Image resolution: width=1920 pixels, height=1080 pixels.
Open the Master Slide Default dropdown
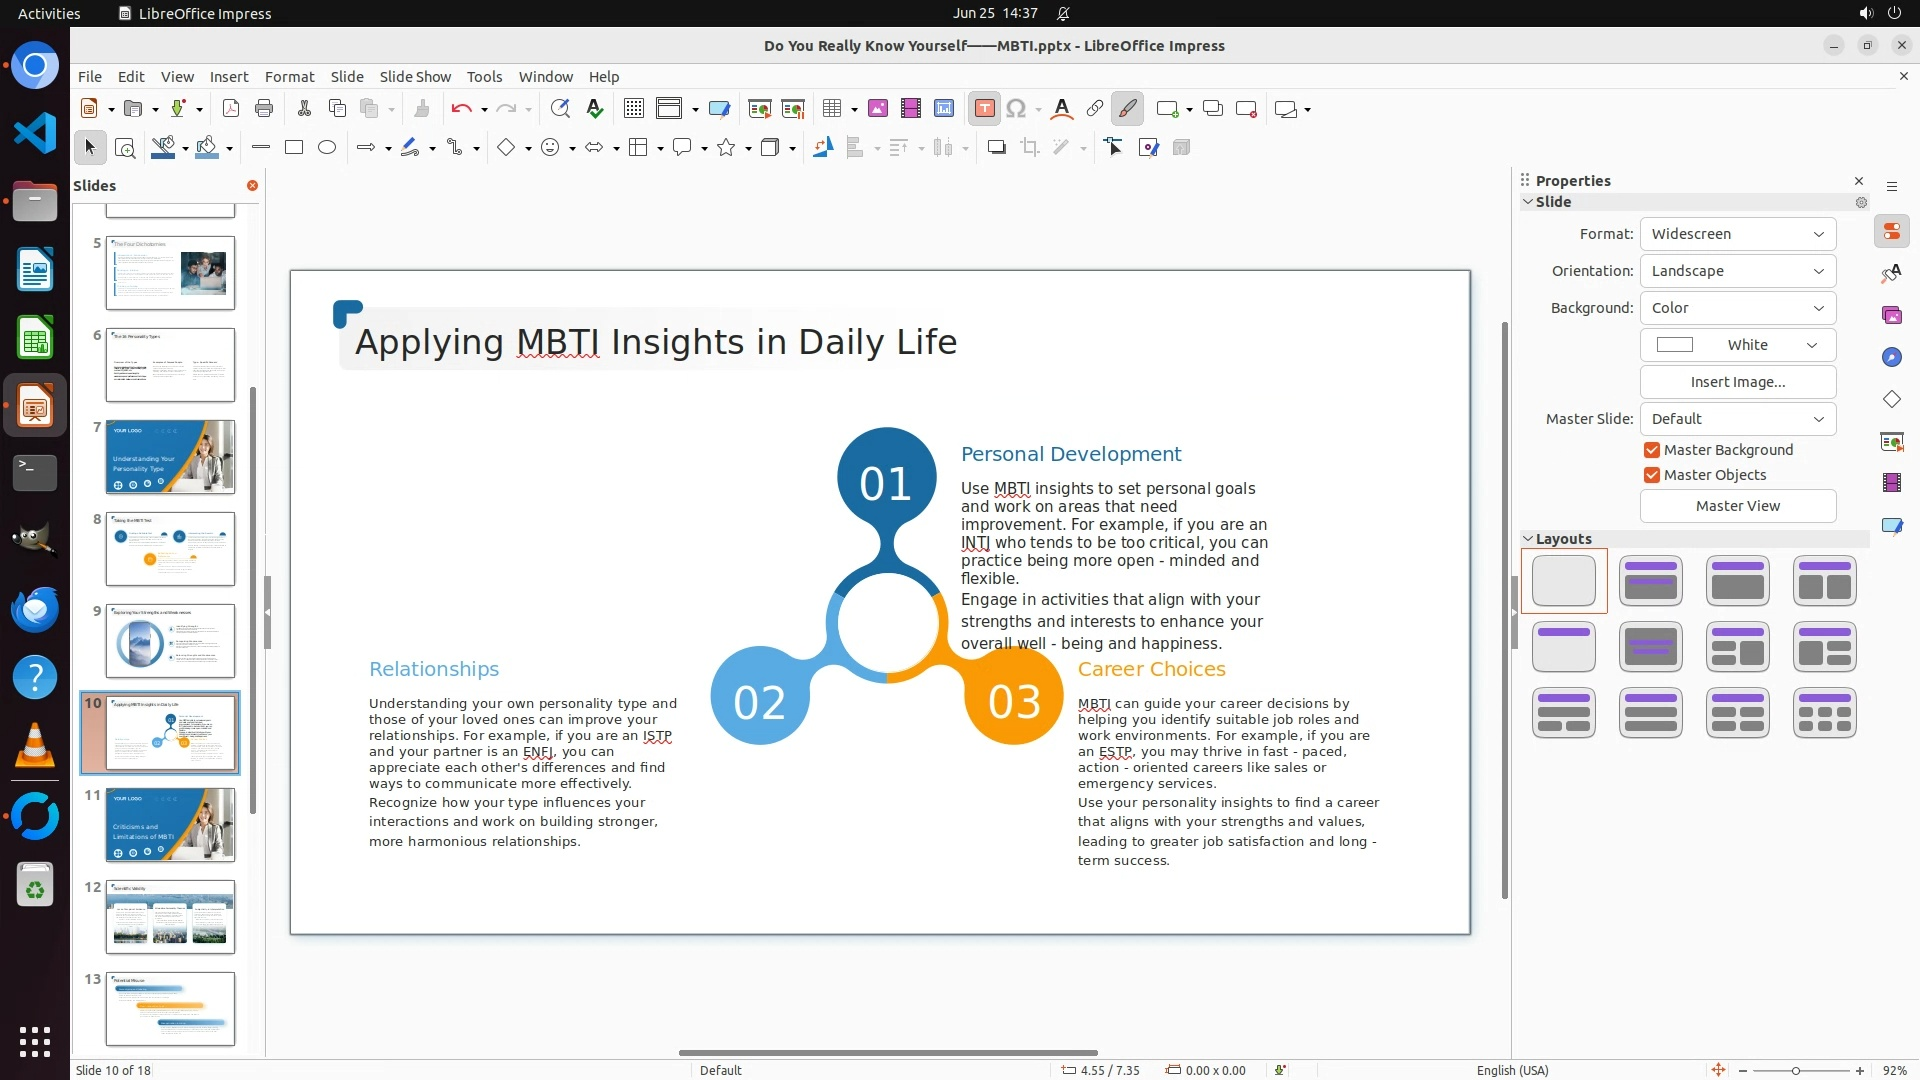(x=1737, y=419)
